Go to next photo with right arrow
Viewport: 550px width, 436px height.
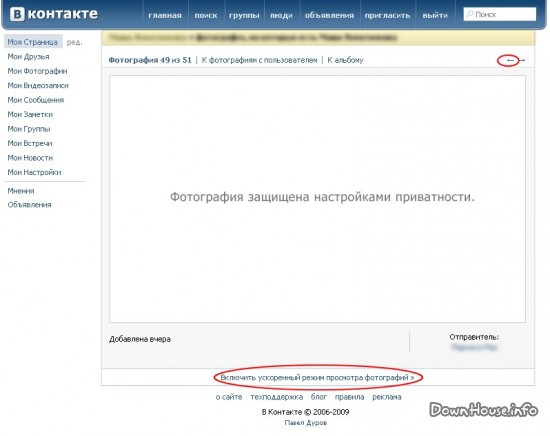[x=522, y=60]
